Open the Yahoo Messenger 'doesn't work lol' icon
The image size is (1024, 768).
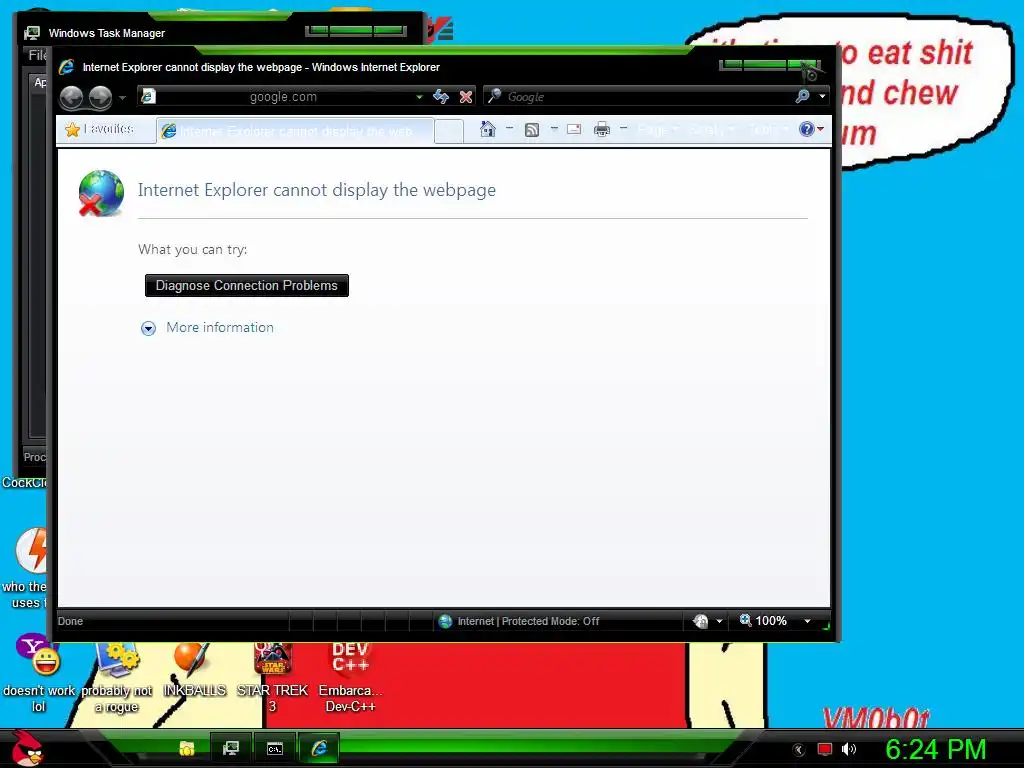click(38, 674)
